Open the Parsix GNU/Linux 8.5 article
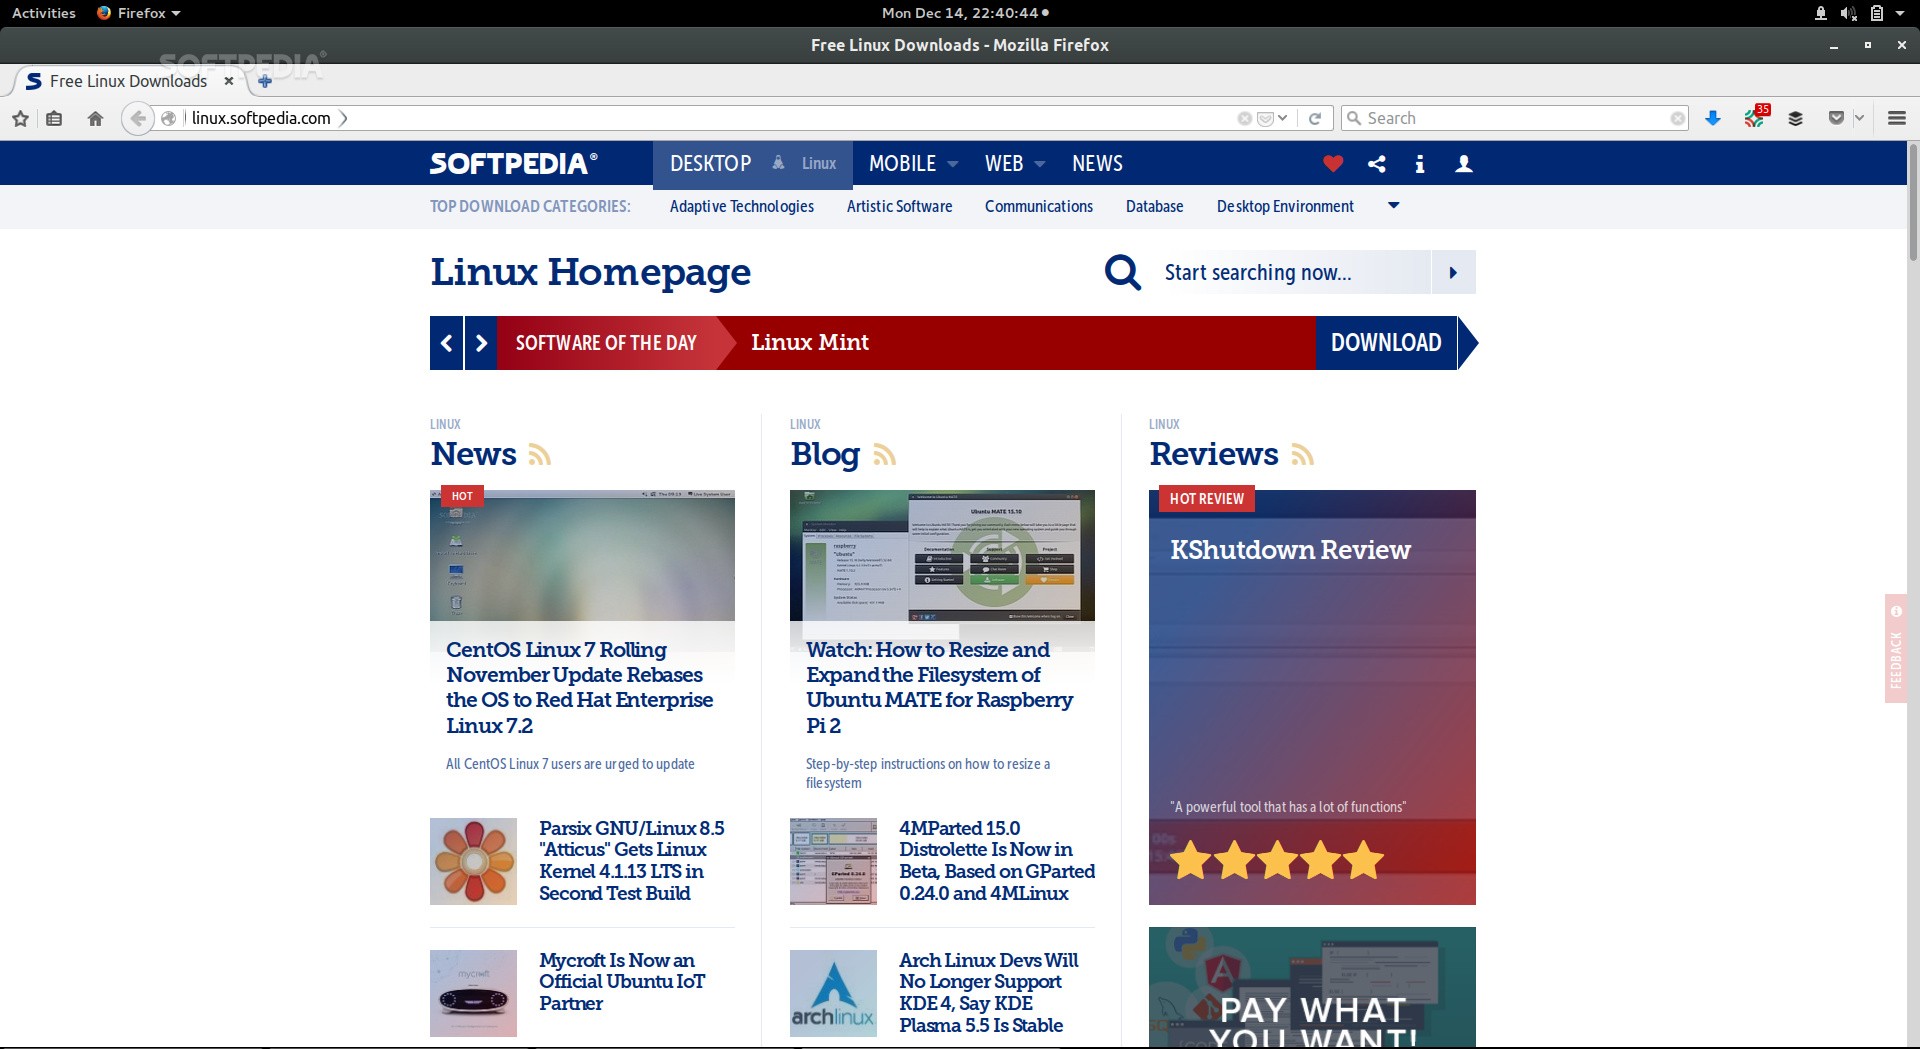Image resolution: width=1920 pixels, height=1049 pixels. click(x=631, y=860)
